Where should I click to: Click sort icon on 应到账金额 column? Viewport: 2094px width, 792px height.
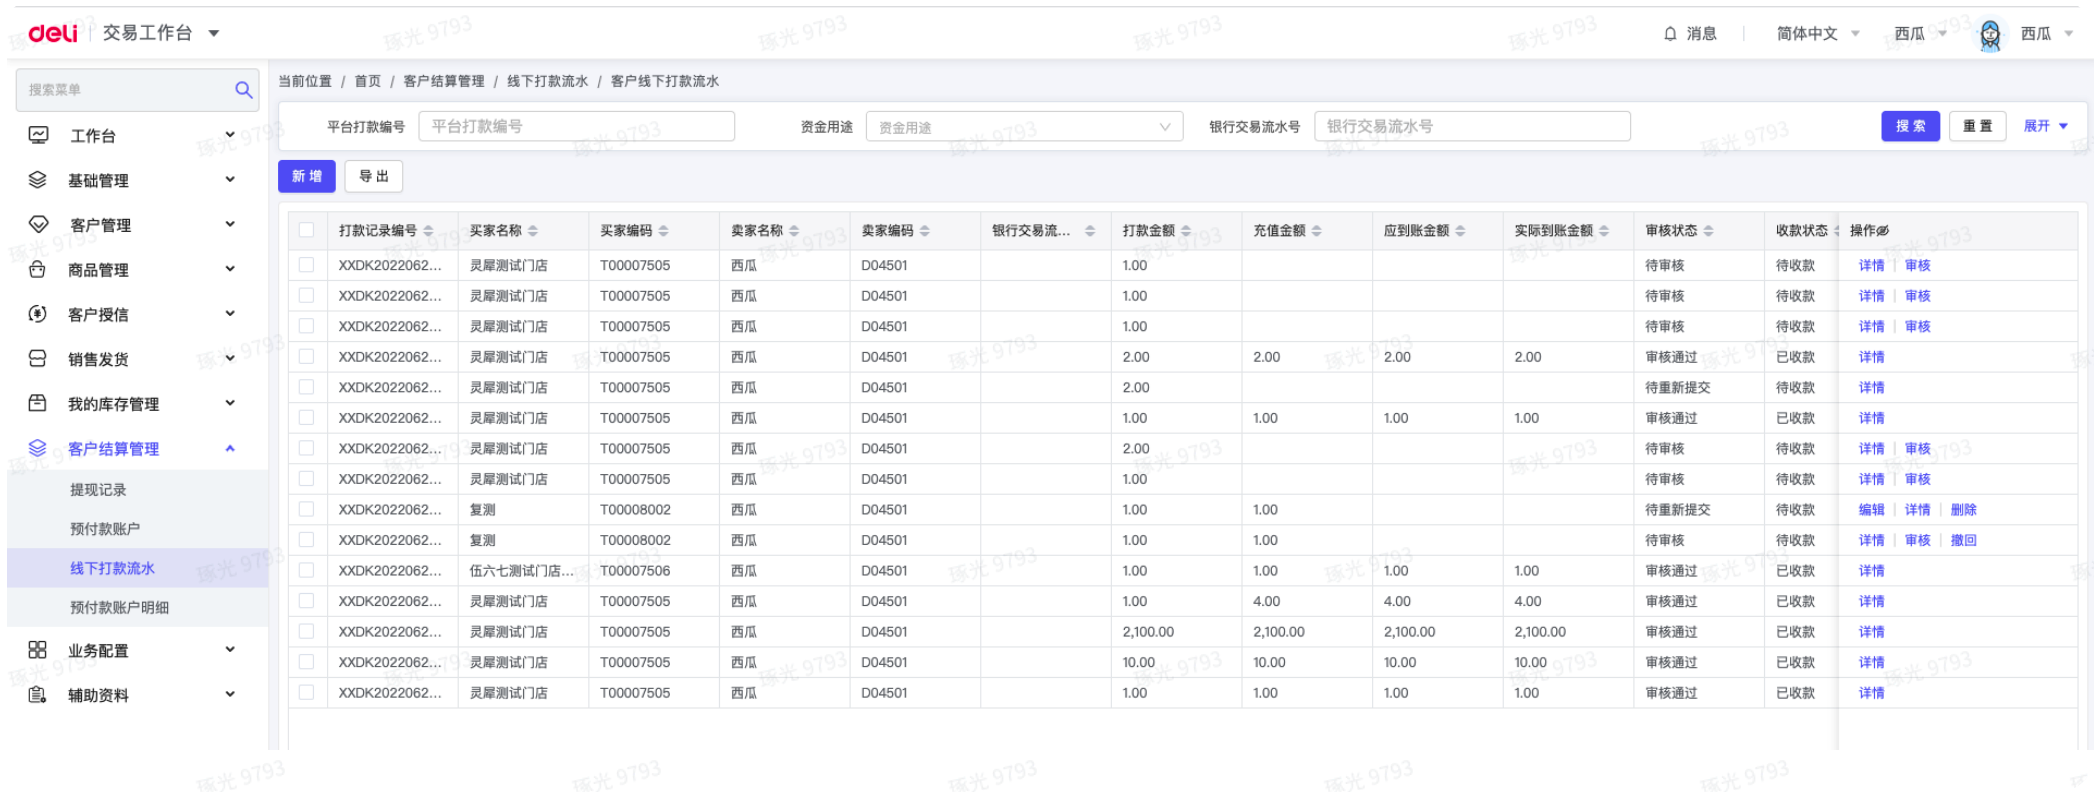pos(1460,231)
